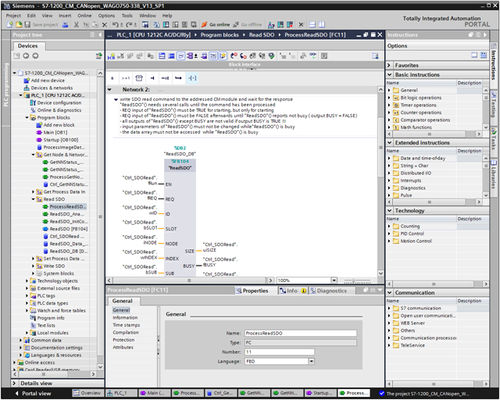Insert an empty box from the favorites bar
Viewport: 500px width, 400px height.
(139, 78)
